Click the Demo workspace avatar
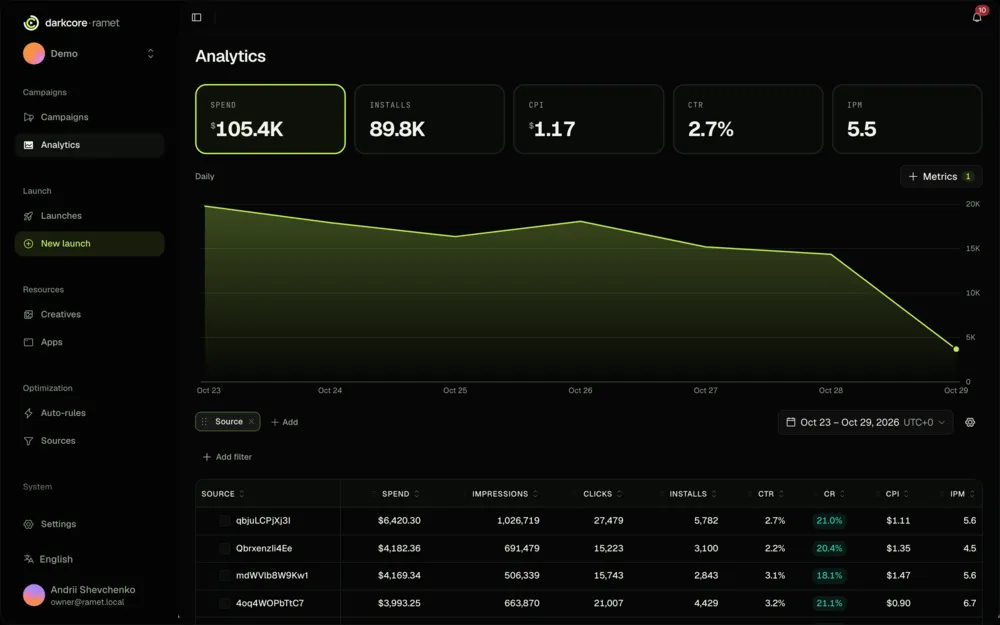 coord(34,54)
